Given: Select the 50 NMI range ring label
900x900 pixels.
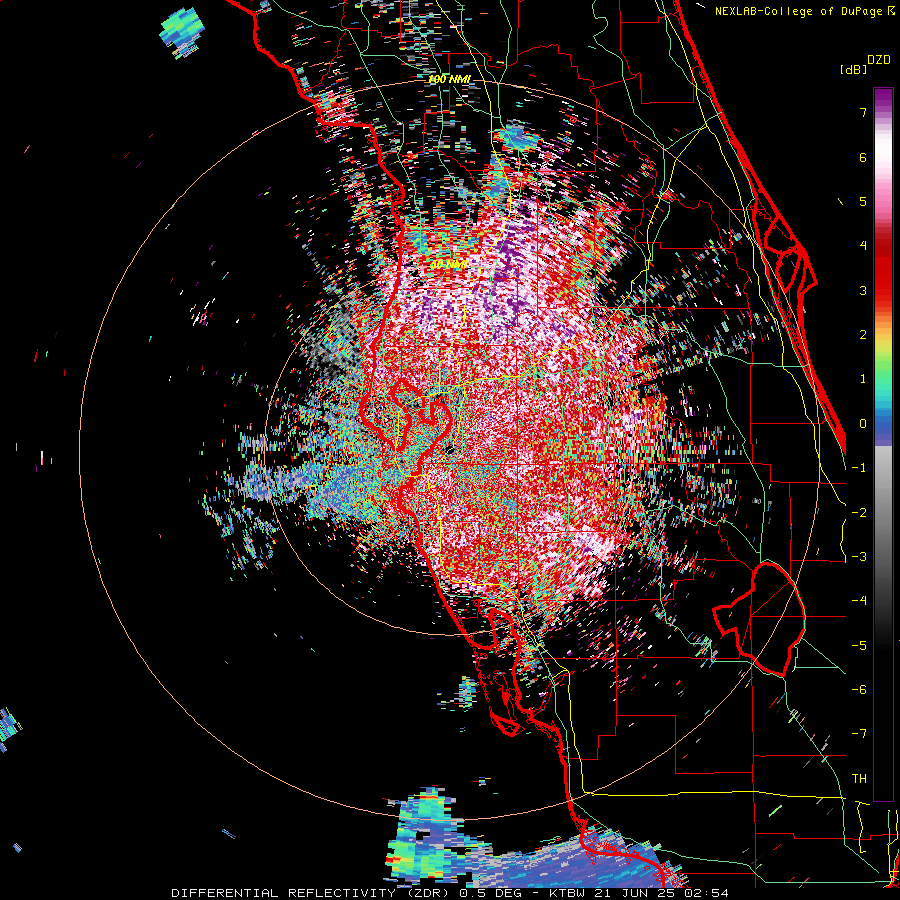Looking at the screenshot, I should (449, 264).
